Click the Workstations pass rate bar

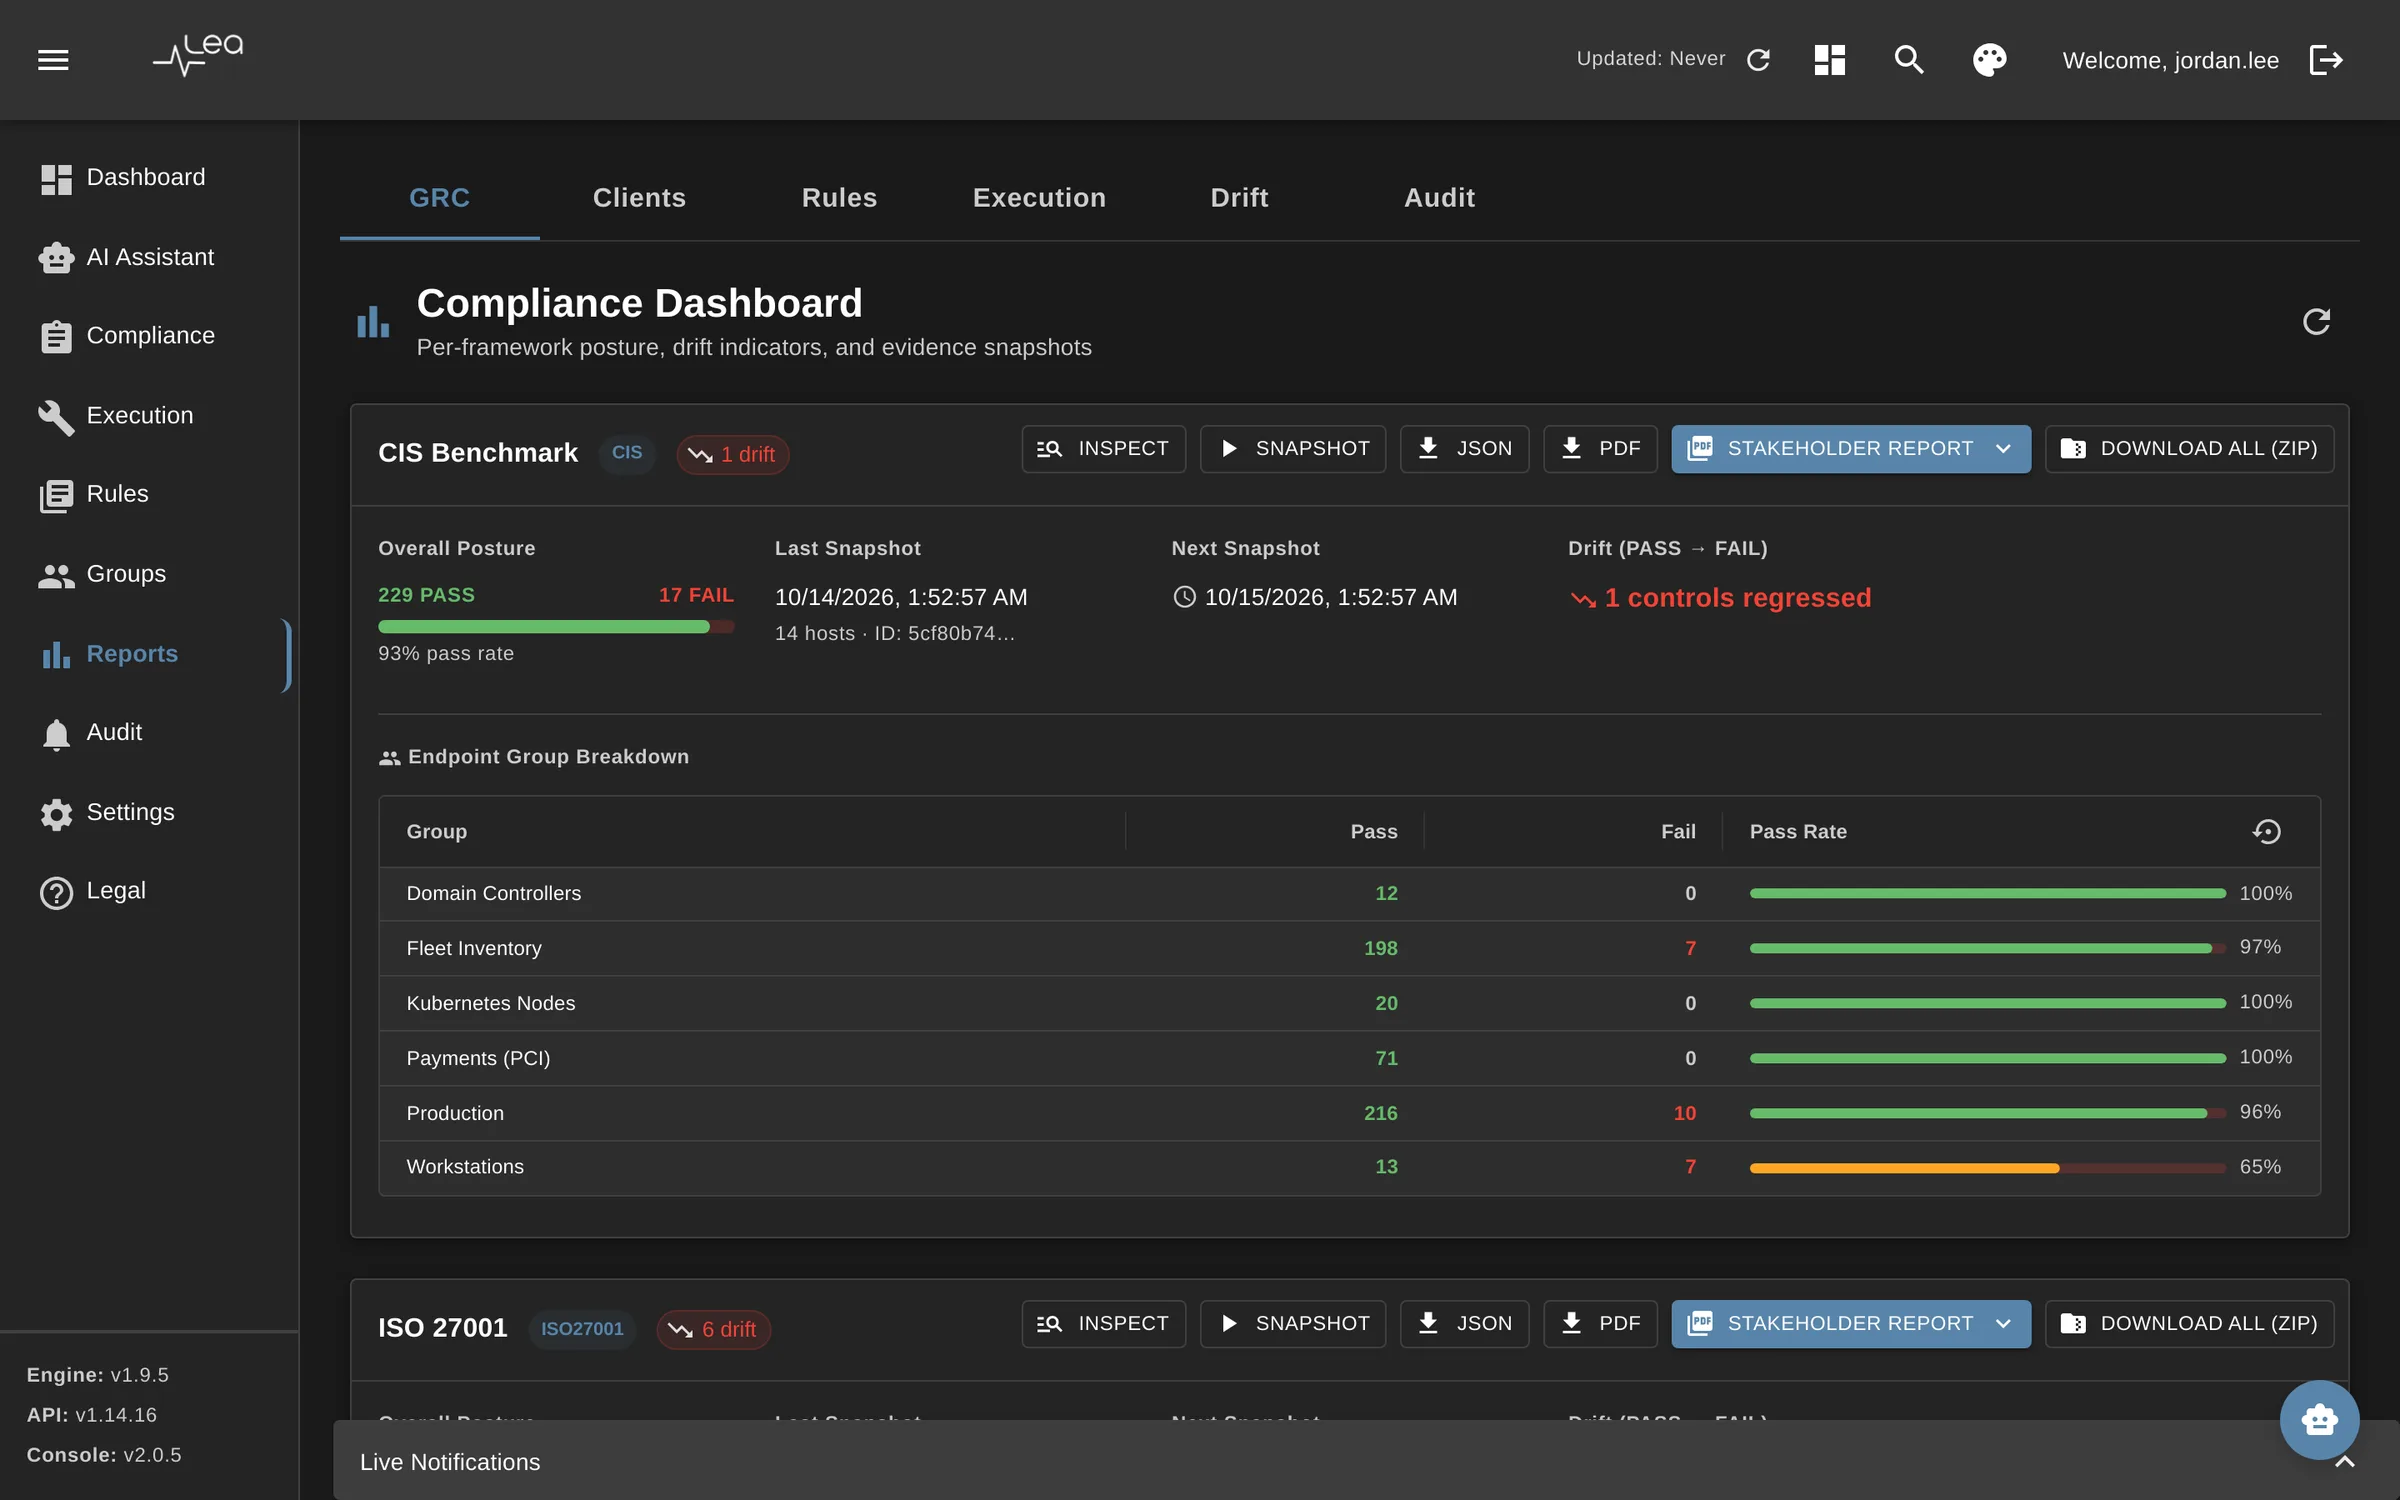point(1987,1168)
